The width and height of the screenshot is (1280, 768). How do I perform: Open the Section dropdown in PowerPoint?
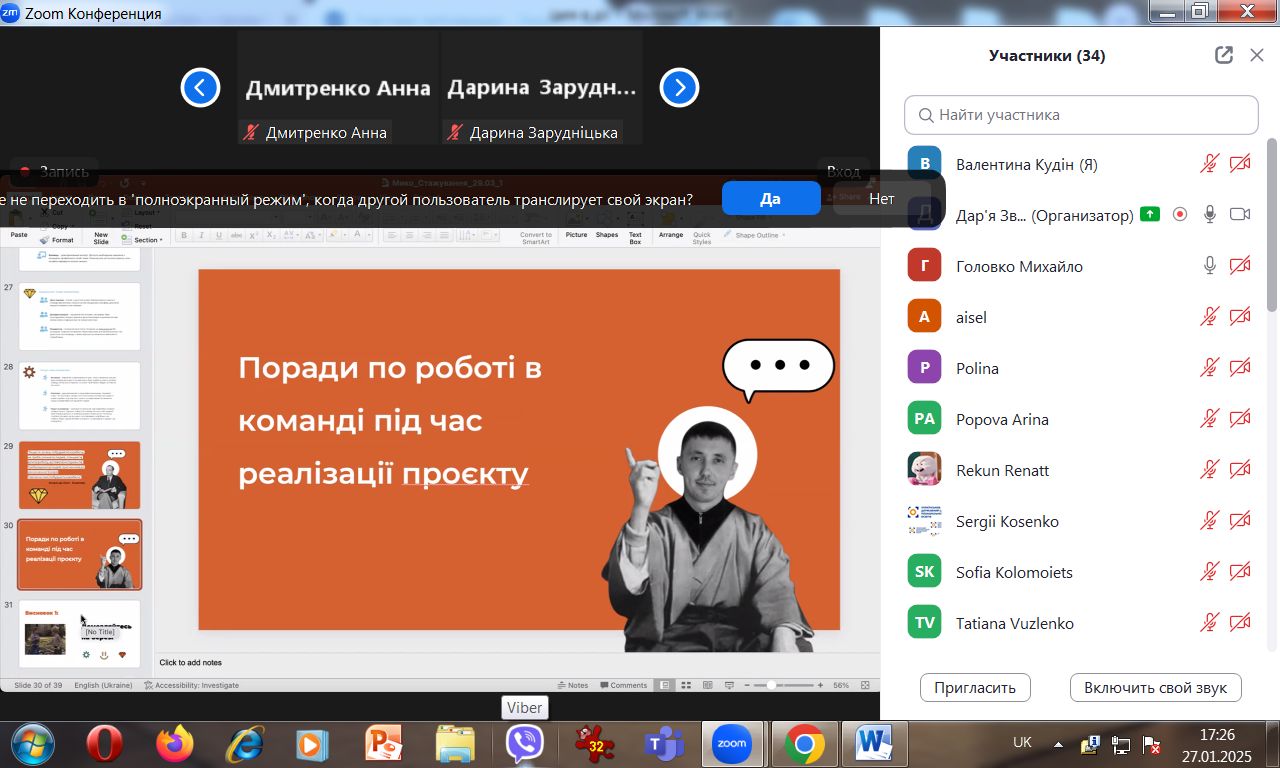tap(143, 240)
